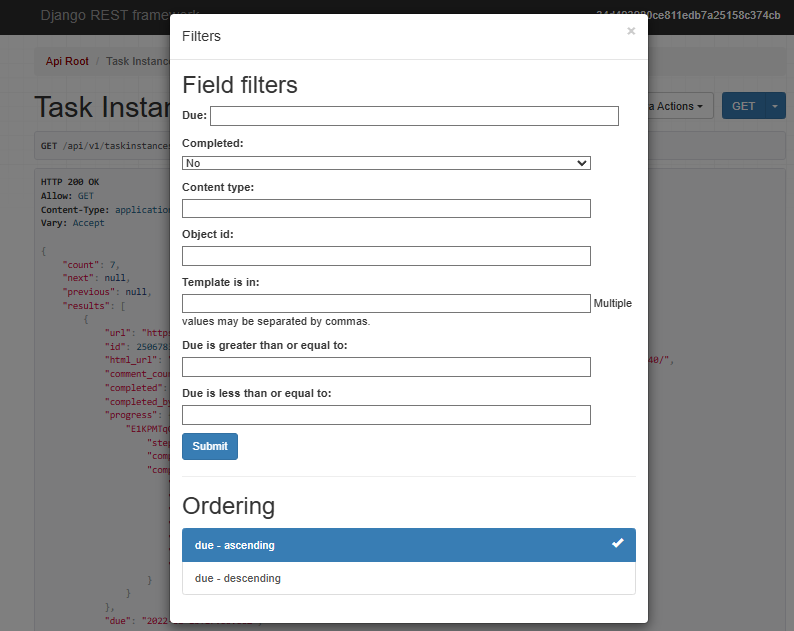Click the Django REST framework brand link
Viewport: 794px width, 631px height.
click(x=104, y=16)
